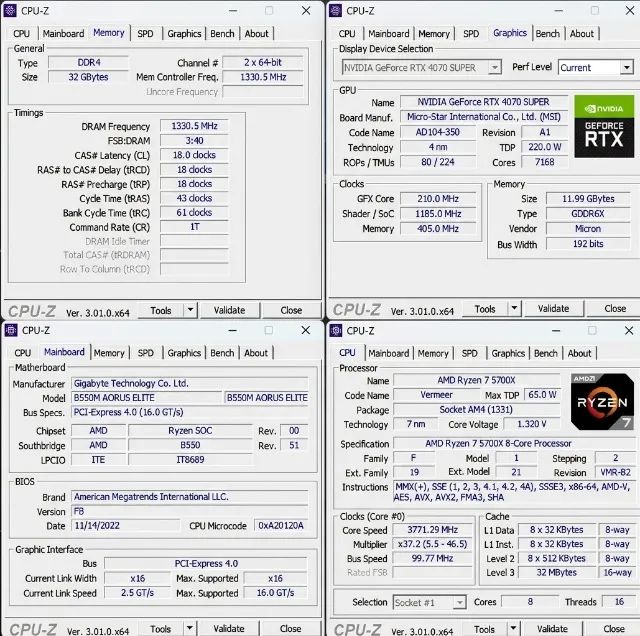Screen dimensions: 640x636
Task: Click Validate button in Graphics window
Action: coord(553,309)
